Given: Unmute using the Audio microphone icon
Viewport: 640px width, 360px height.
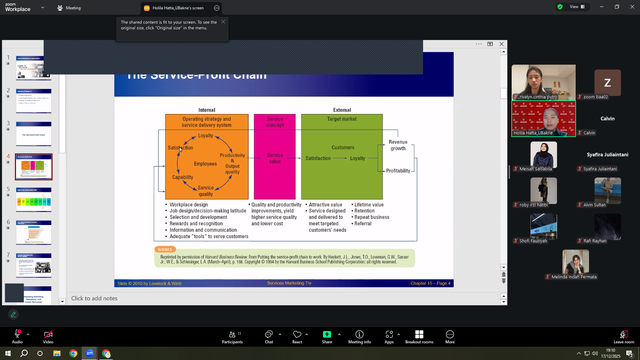Looking at the screenshot, I should pyautogui.click(x=17, y=336).
